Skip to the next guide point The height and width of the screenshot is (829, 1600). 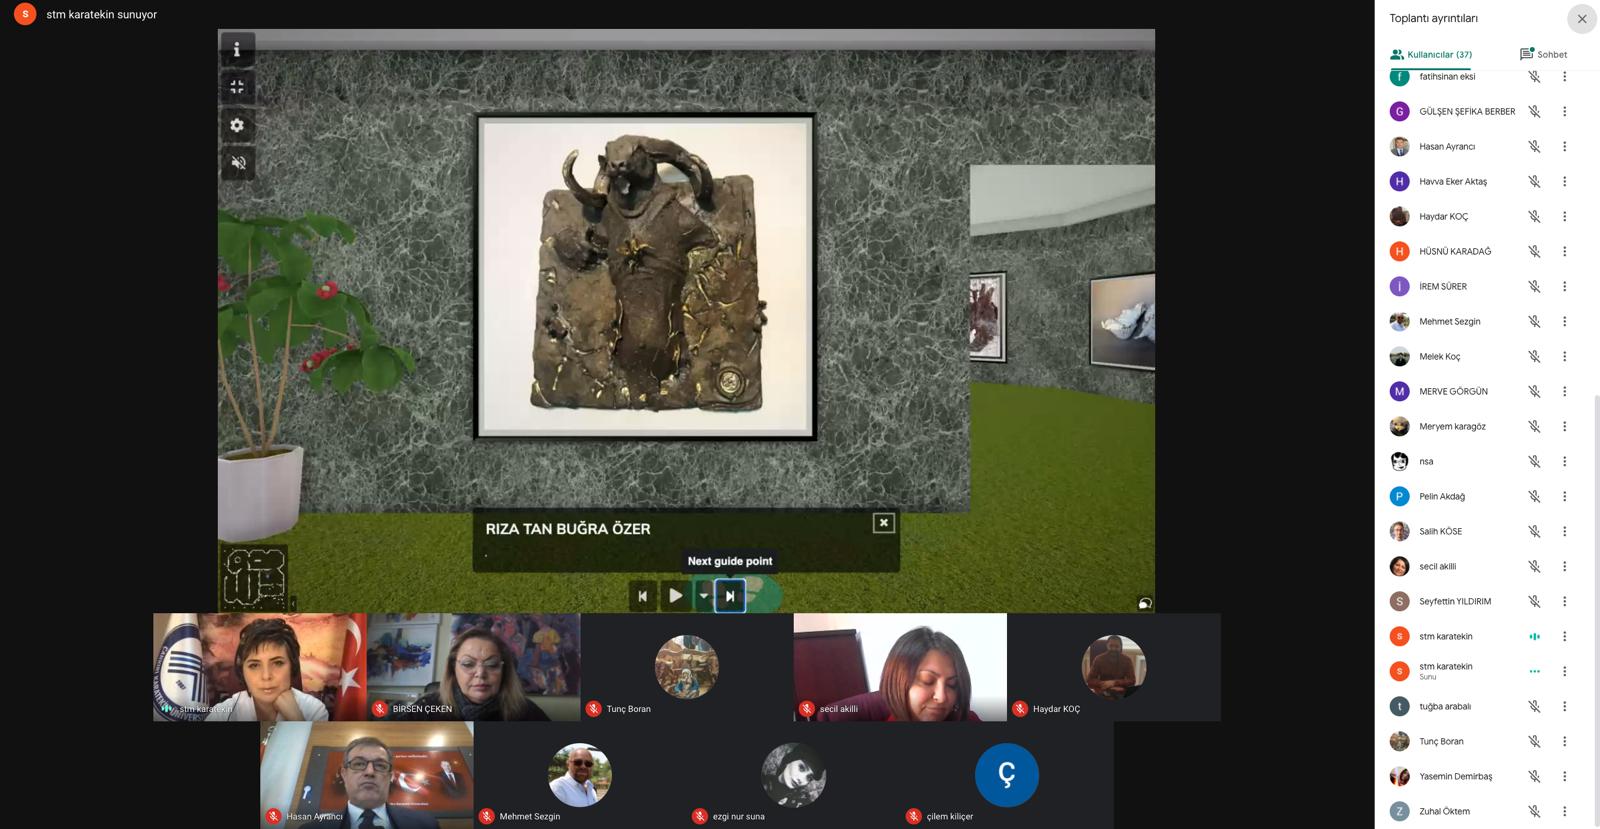tap(730, 596)
